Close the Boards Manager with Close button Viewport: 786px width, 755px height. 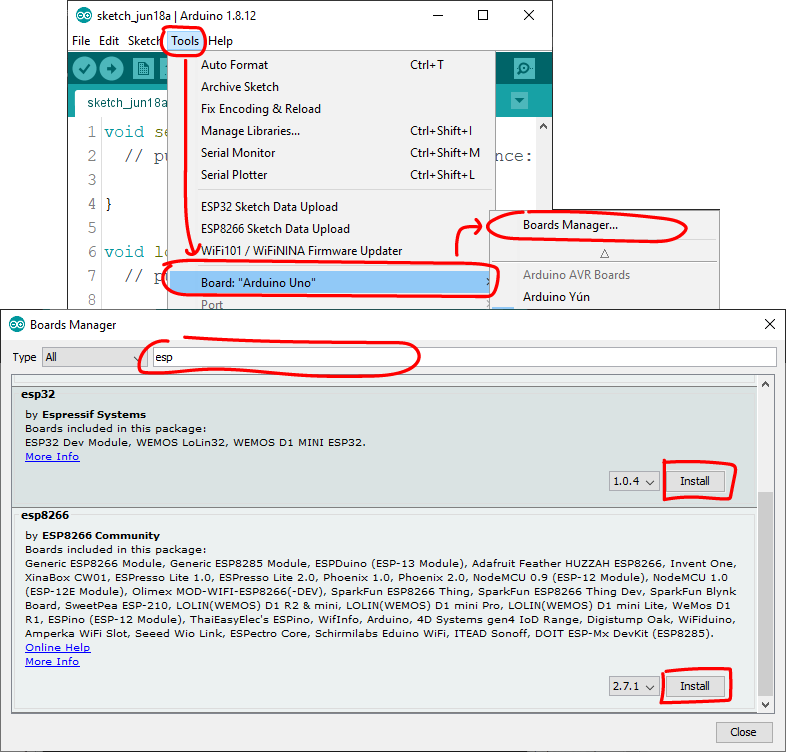pos(743,732)
